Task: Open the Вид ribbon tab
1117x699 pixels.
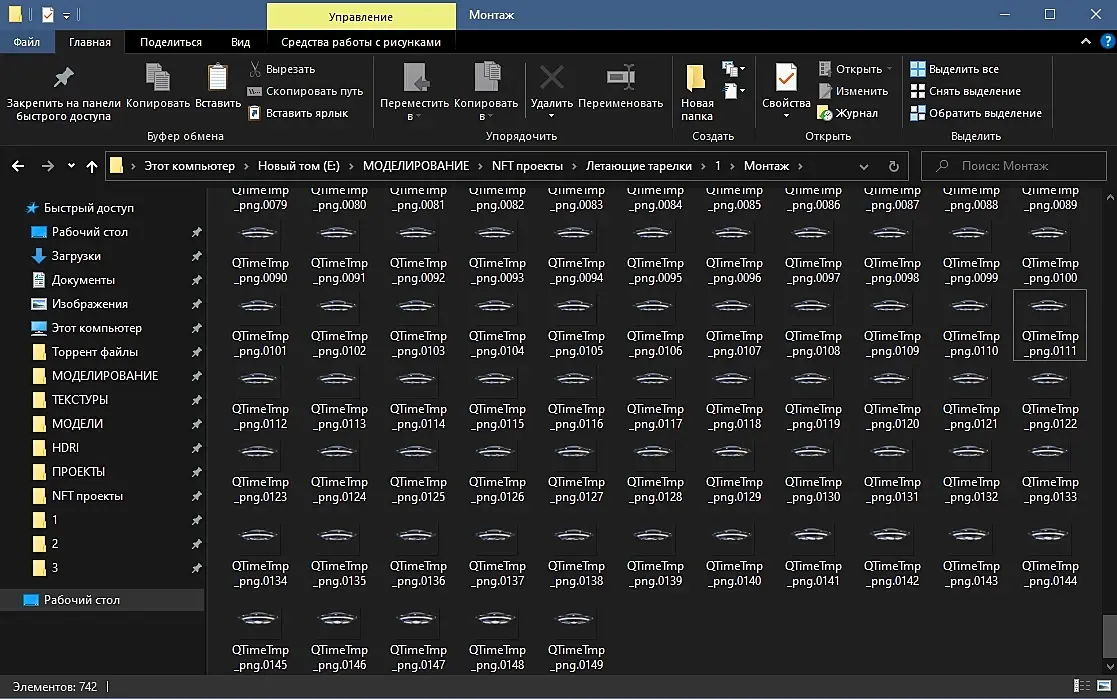Action: 240,42
